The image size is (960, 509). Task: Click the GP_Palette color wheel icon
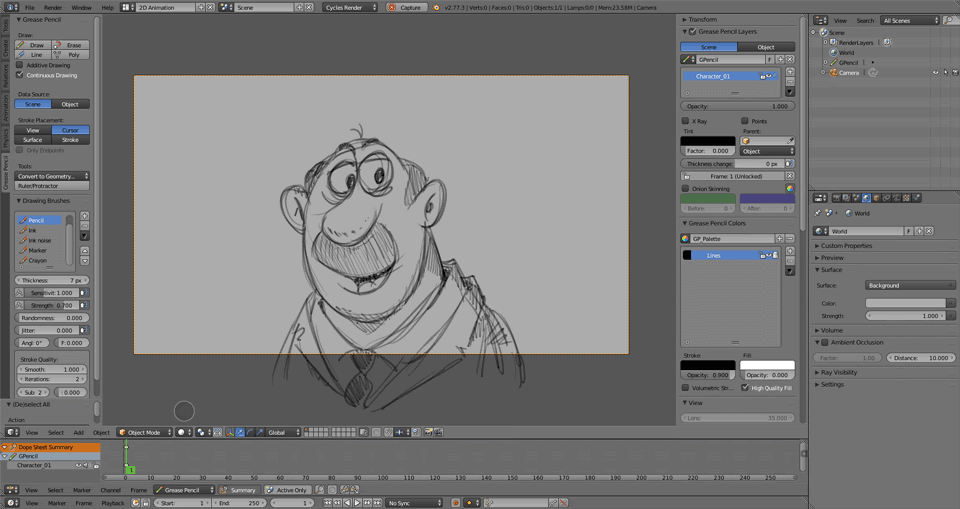(x=685, y=239)
